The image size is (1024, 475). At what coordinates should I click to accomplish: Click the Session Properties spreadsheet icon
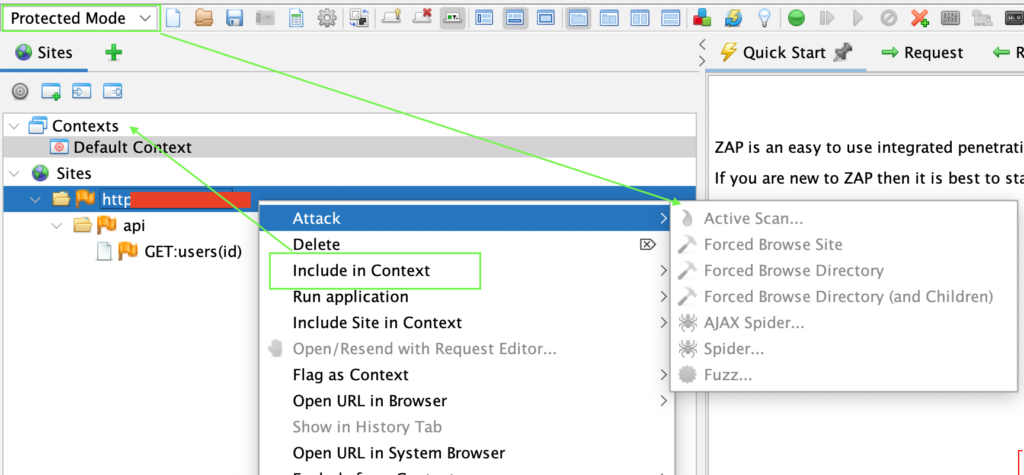[296, 18]
